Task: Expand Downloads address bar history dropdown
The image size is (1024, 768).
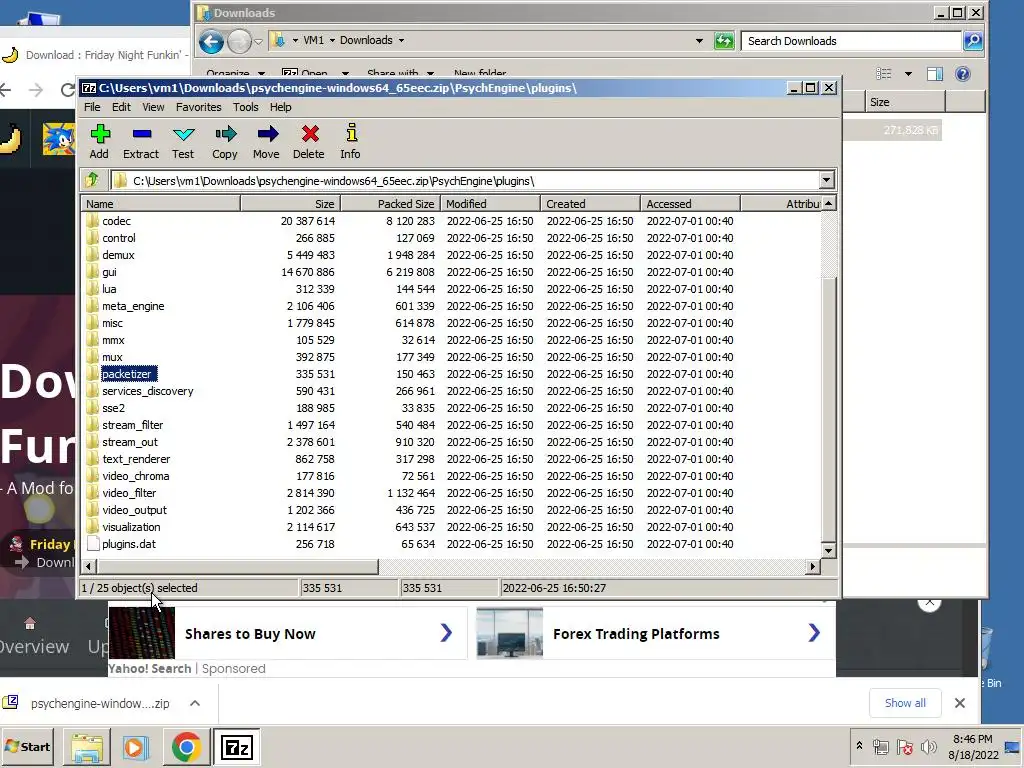Action: pyautogui.click(x=699, y=40)
